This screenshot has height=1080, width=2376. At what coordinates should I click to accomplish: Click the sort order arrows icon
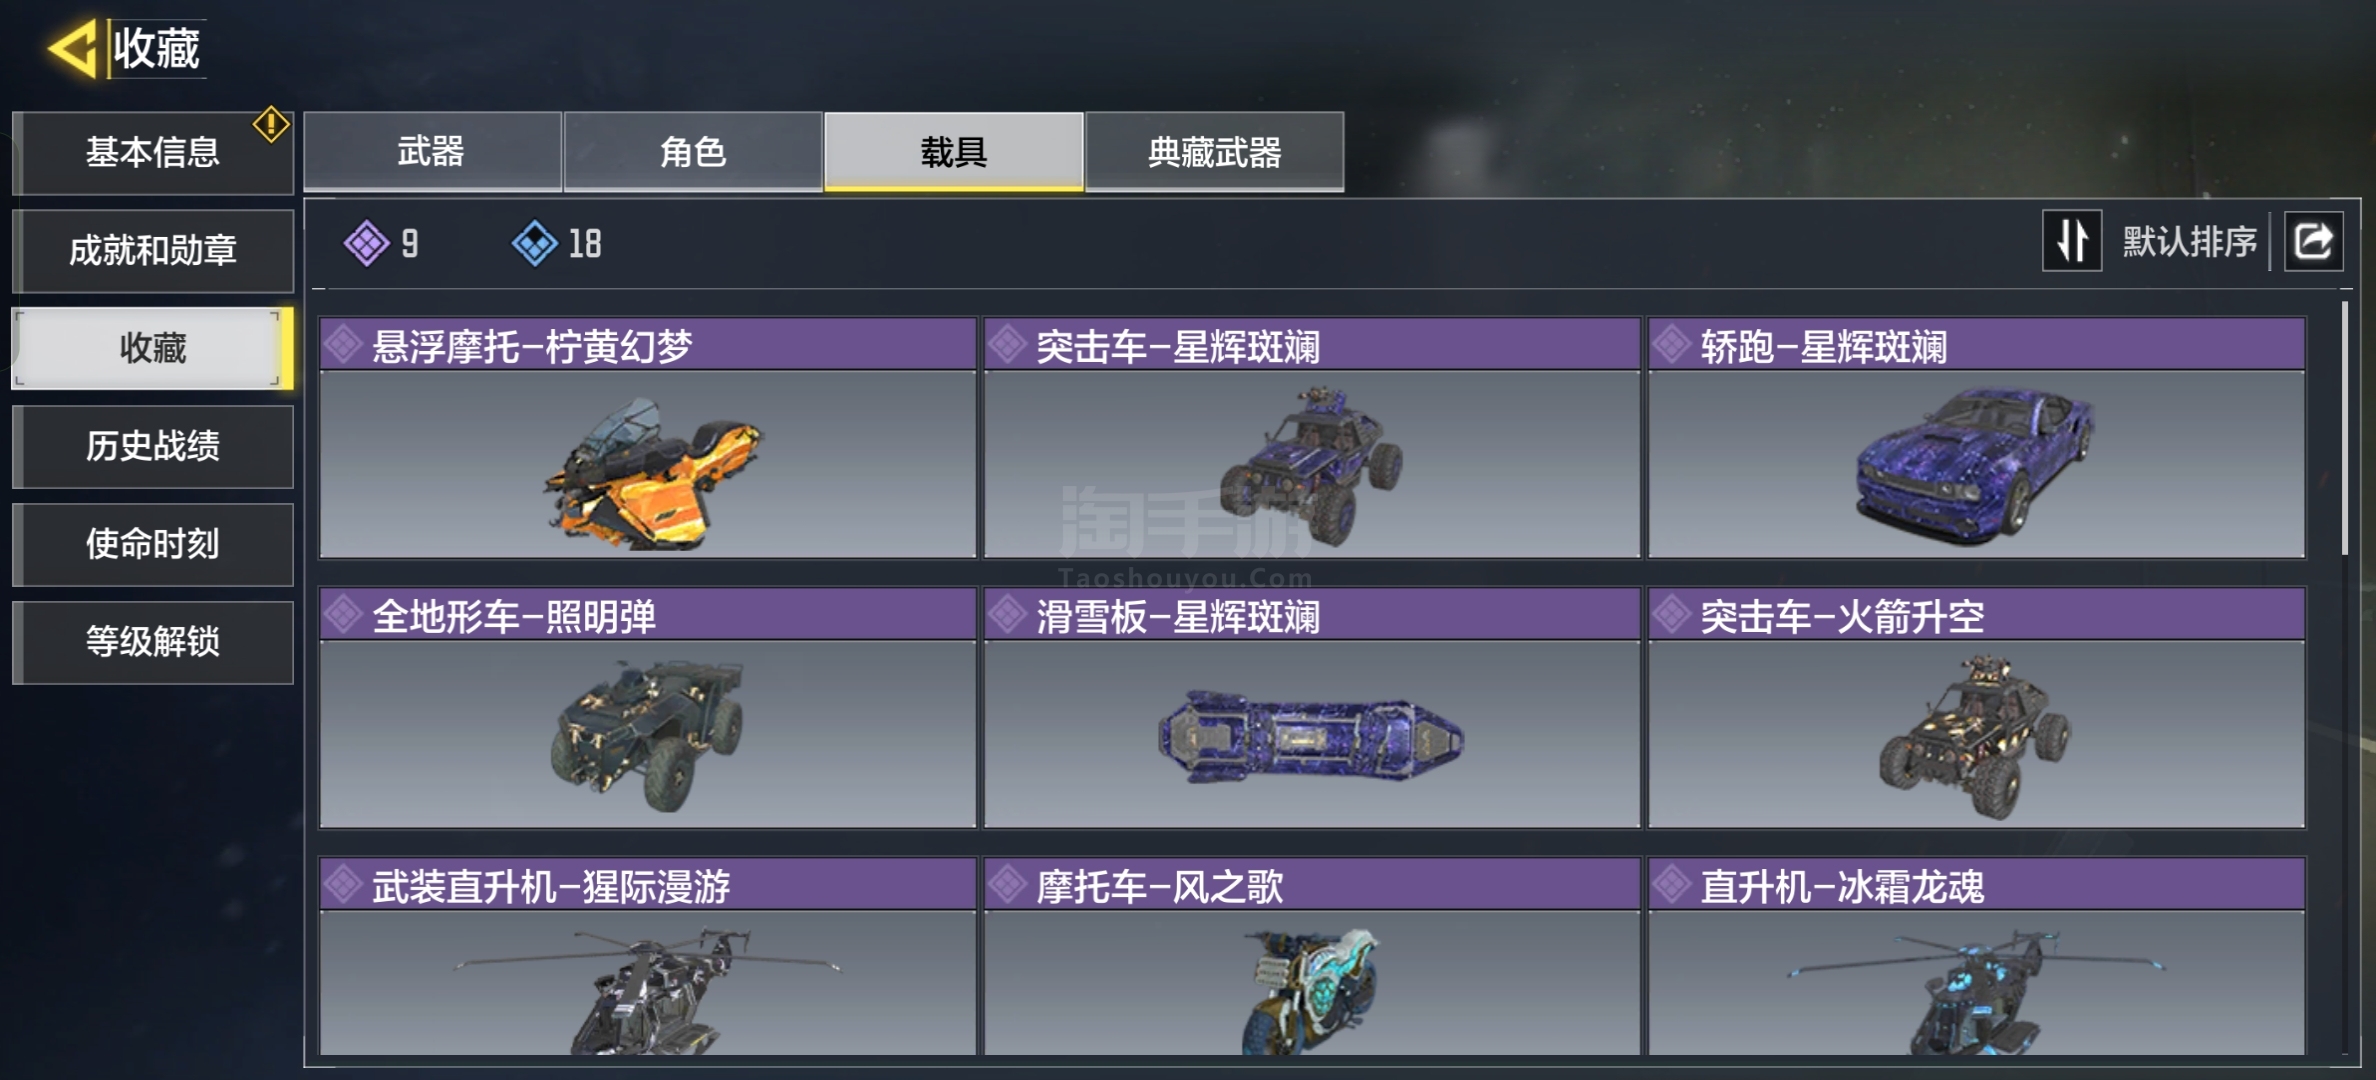click(x=2071, y=241)
